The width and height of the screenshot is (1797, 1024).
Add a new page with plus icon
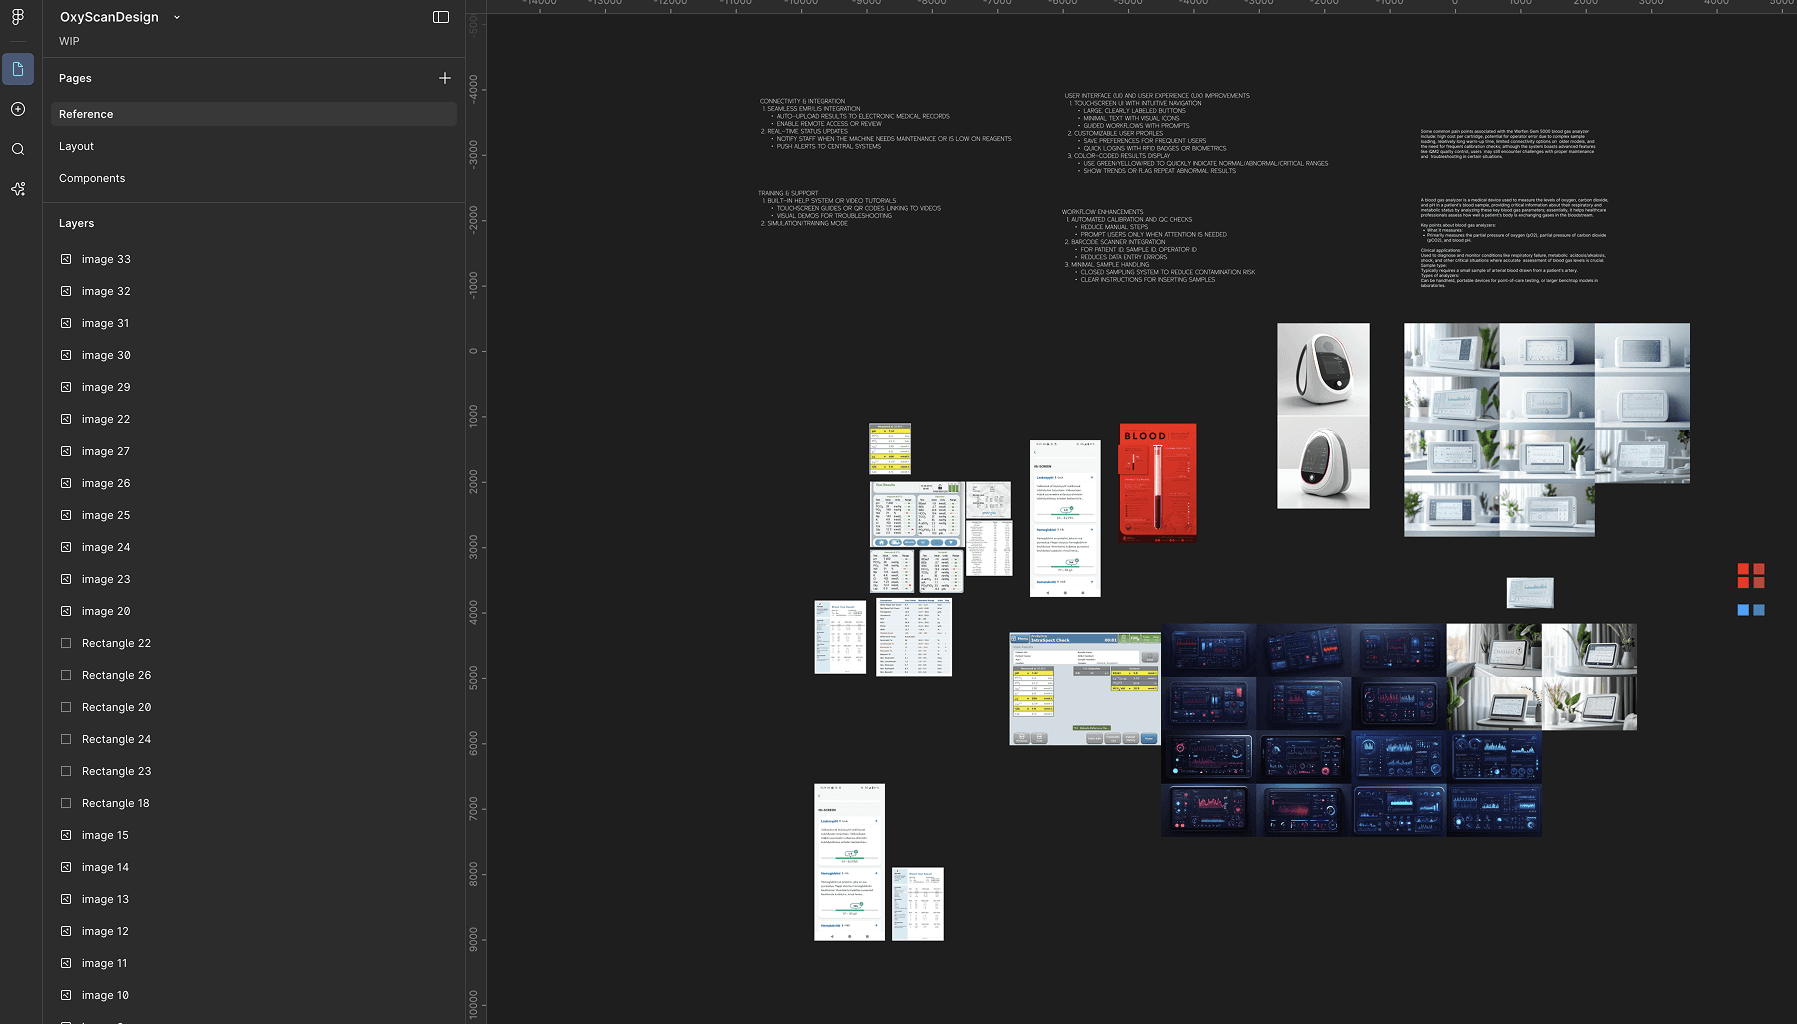[x=445, y=78]
